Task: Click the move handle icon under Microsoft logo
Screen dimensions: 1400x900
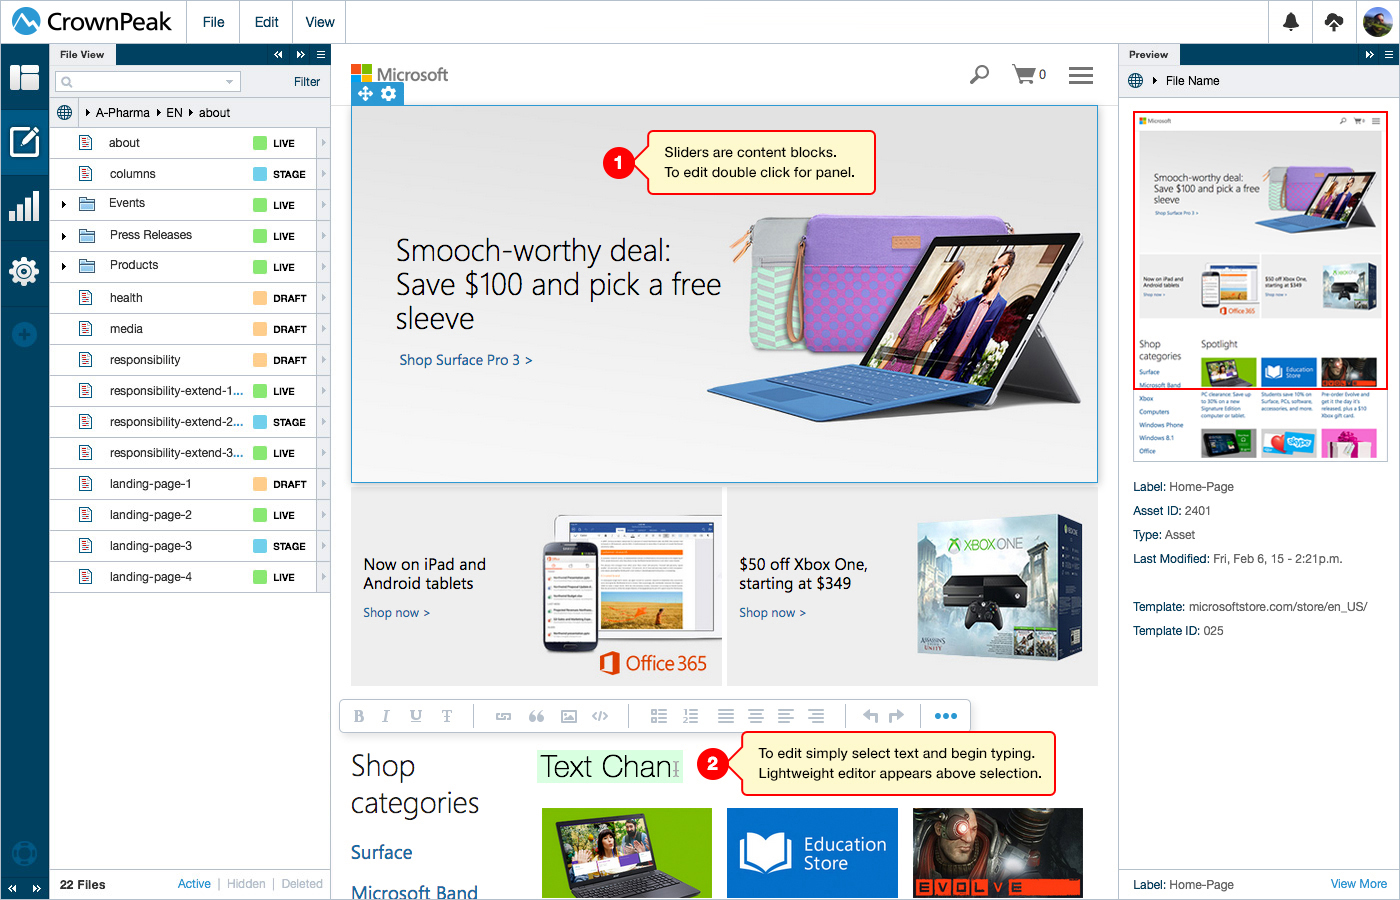Action: coord(365,94)
